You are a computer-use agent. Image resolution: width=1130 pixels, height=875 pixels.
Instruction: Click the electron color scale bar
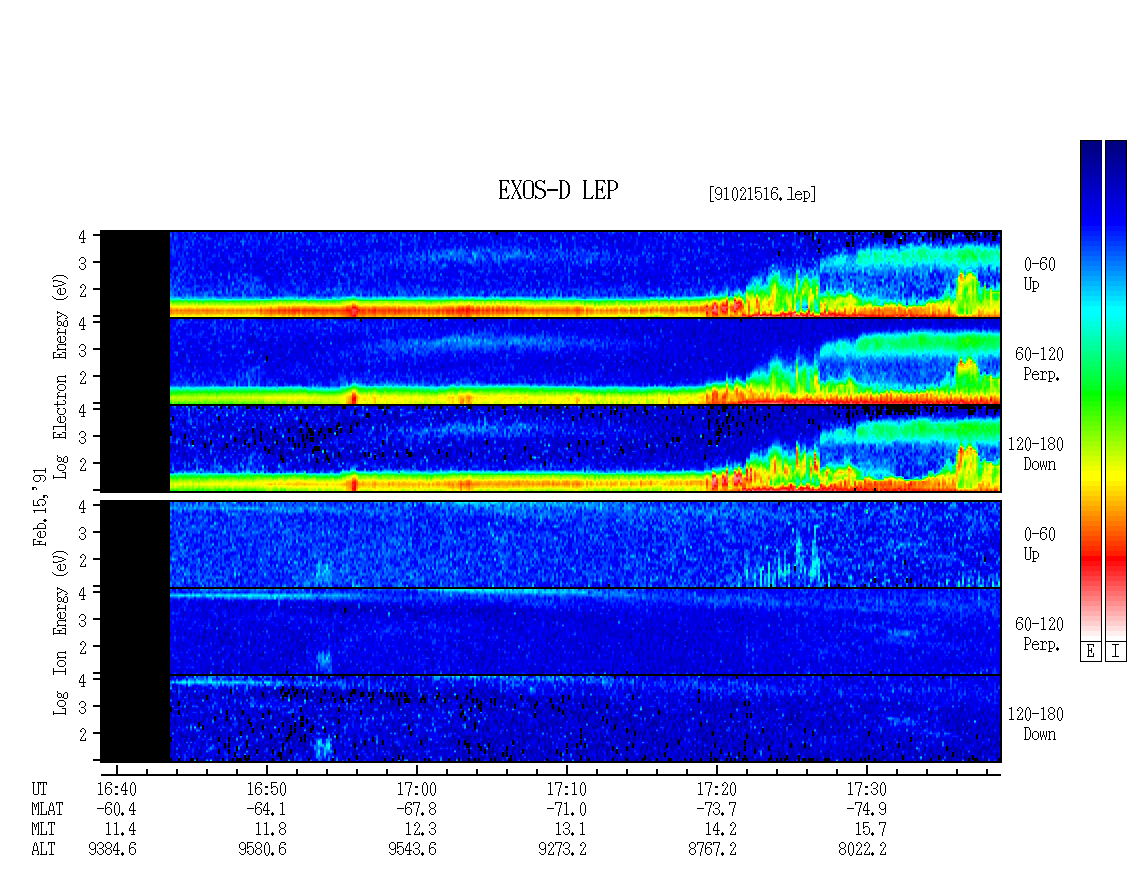[x=1090, y=390]
